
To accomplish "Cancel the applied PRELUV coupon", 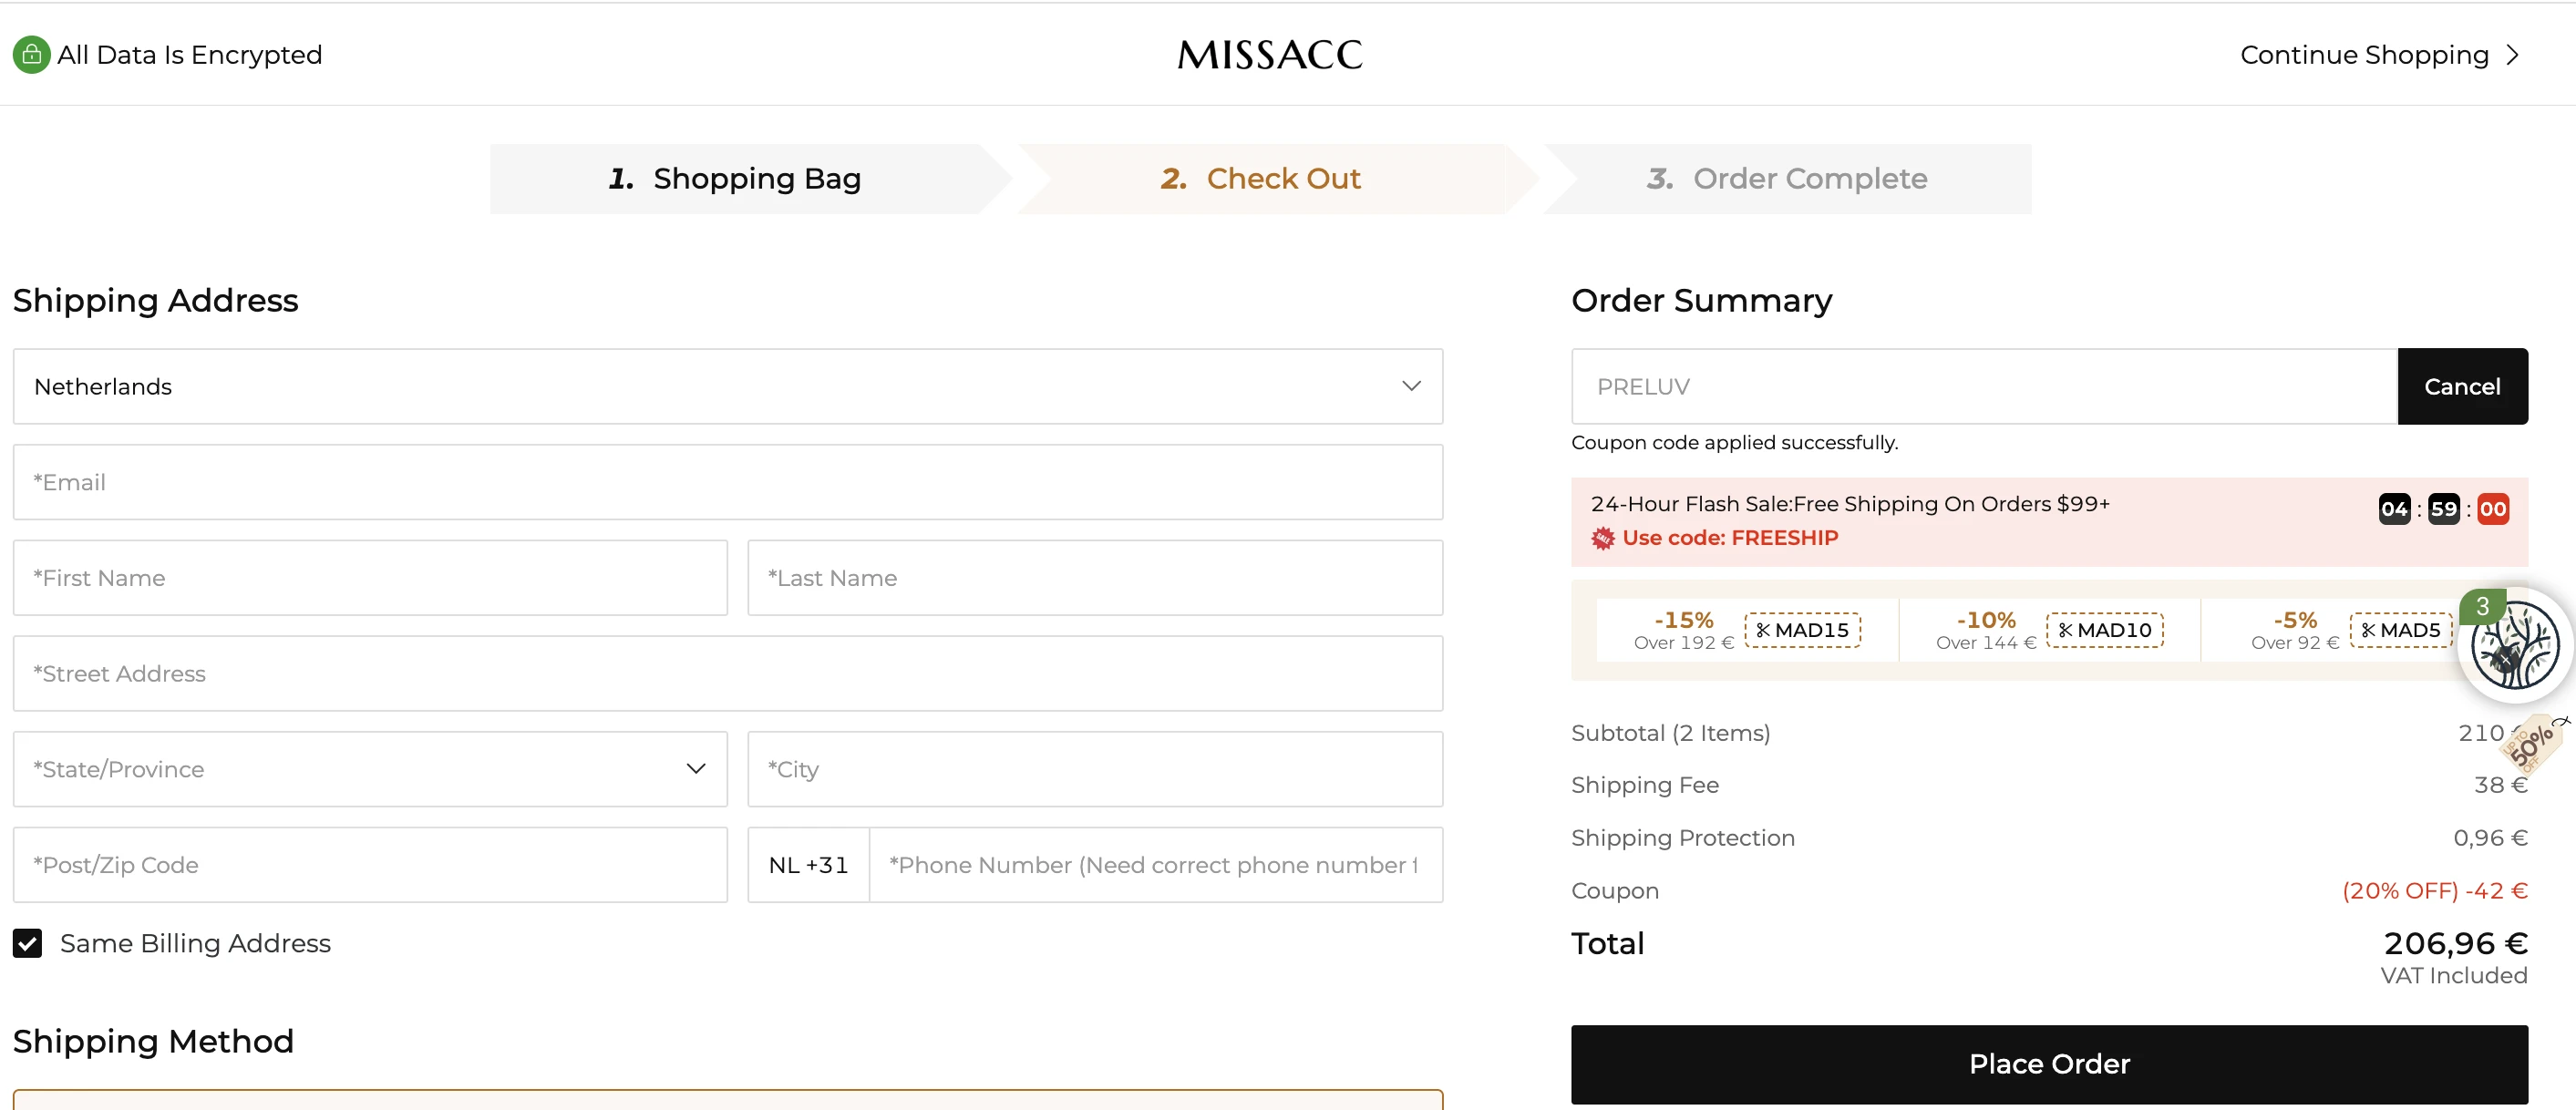I will point(2462,386).
